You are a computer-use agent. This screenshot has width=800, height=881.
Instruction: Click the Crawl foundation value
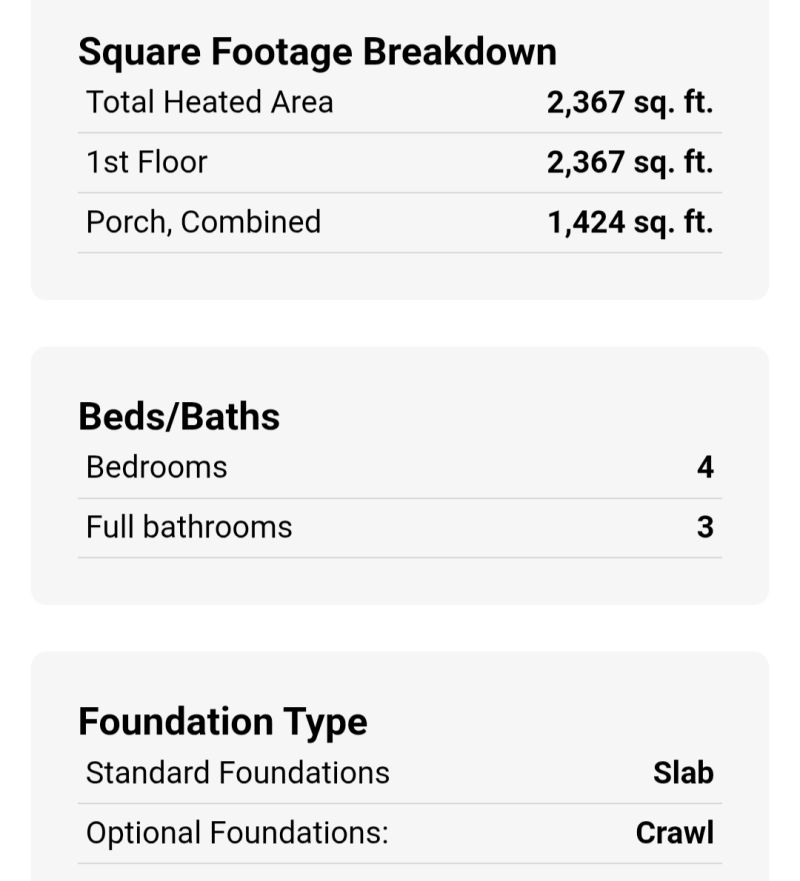[x=675, y=833]
